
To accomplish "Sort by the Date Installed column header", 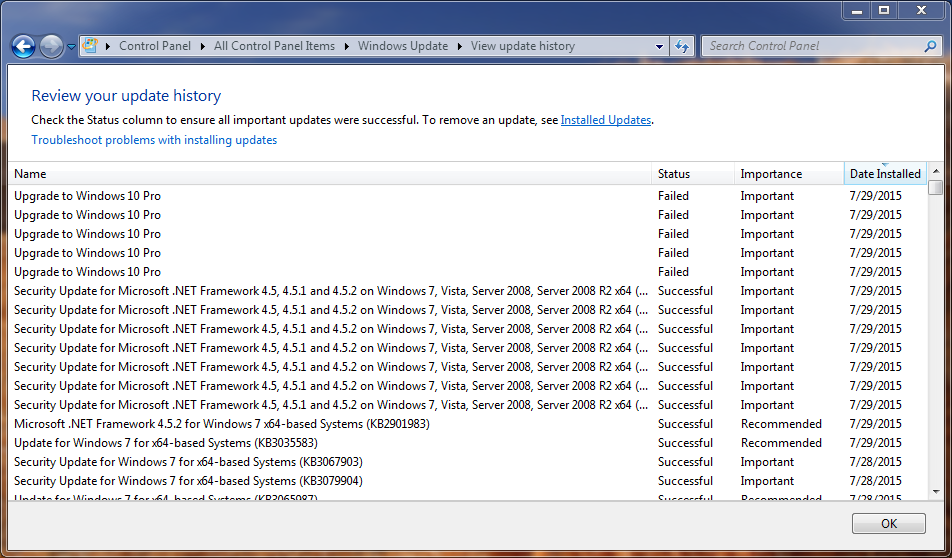I will [885, 174].
